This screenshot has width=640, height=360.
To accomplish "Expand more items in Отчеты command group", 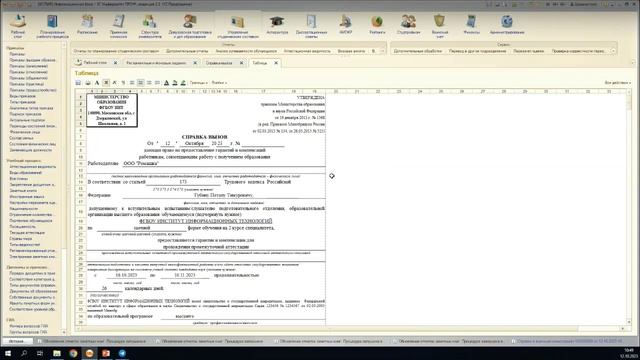I will click(x=382, y=51).
